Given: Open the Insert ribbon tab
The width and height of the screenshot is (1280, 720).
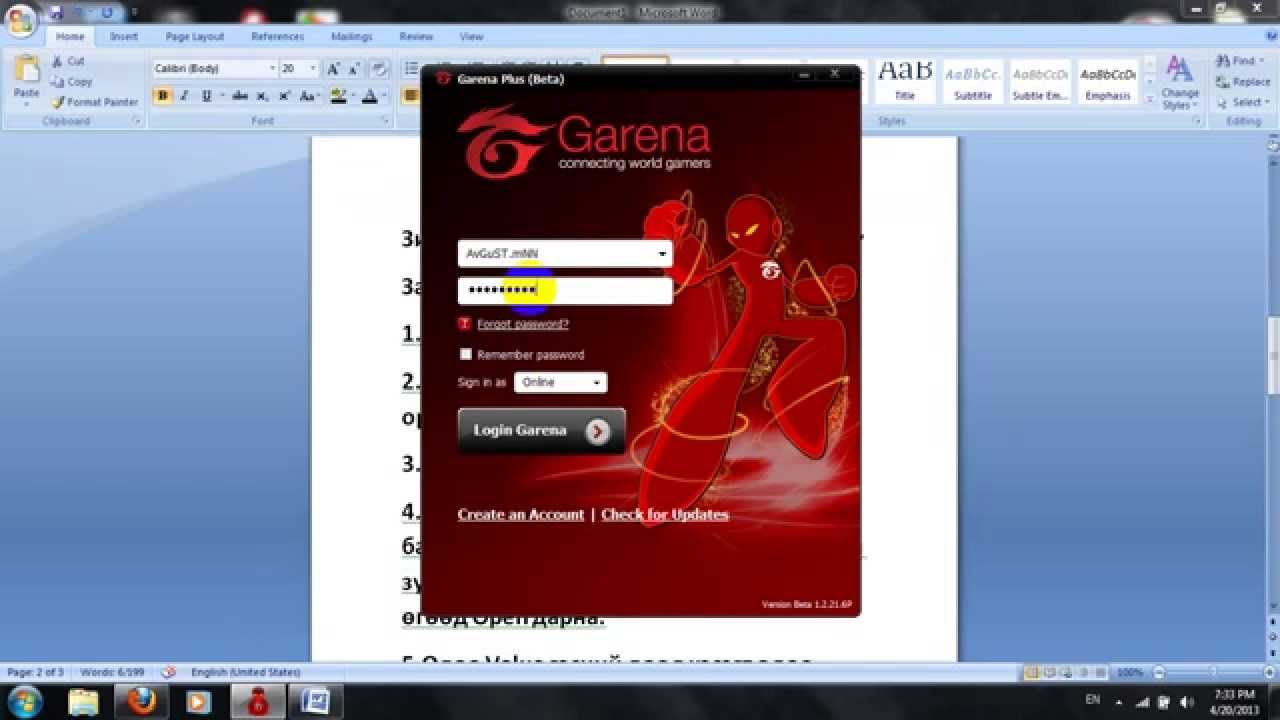Looking at the screenshot, I should point(124,36).
